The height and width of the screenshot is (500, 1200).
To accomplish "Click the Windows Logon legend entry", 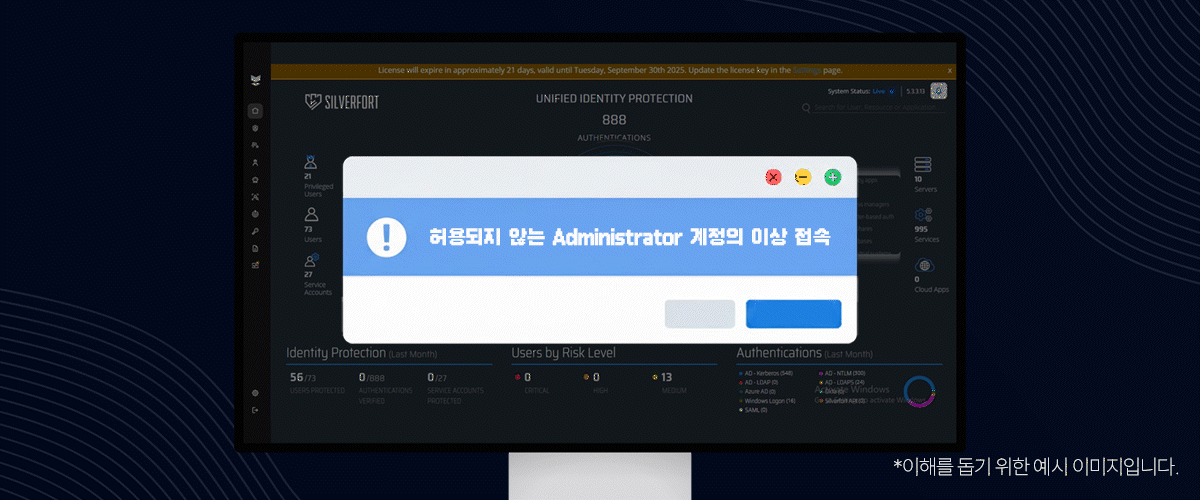I will (767, 400).
